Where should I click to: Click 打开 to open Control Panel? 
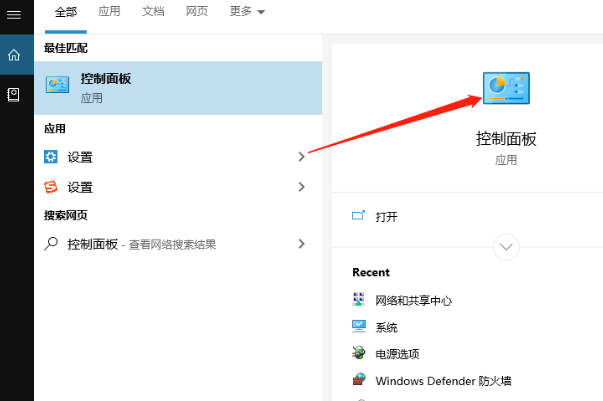coord(386,217)
